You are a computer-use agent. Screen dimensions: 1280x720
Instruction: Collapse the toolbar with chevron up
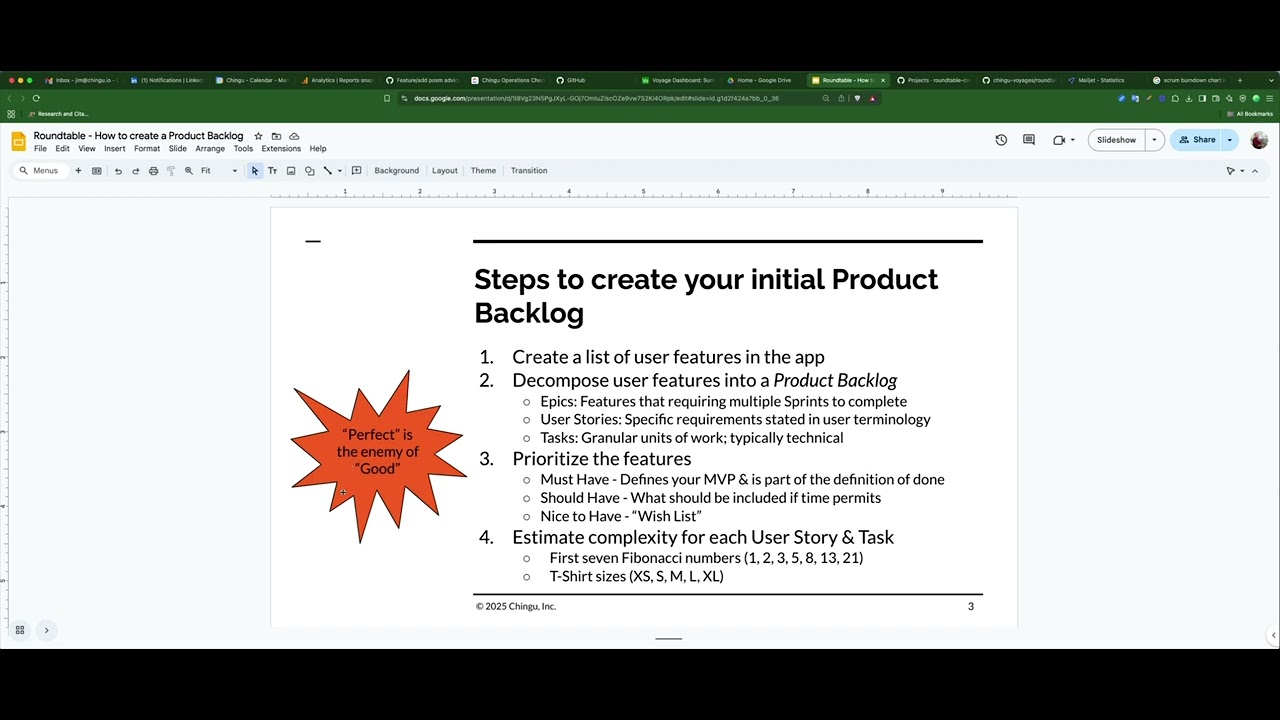click(x=1256, y=171)
